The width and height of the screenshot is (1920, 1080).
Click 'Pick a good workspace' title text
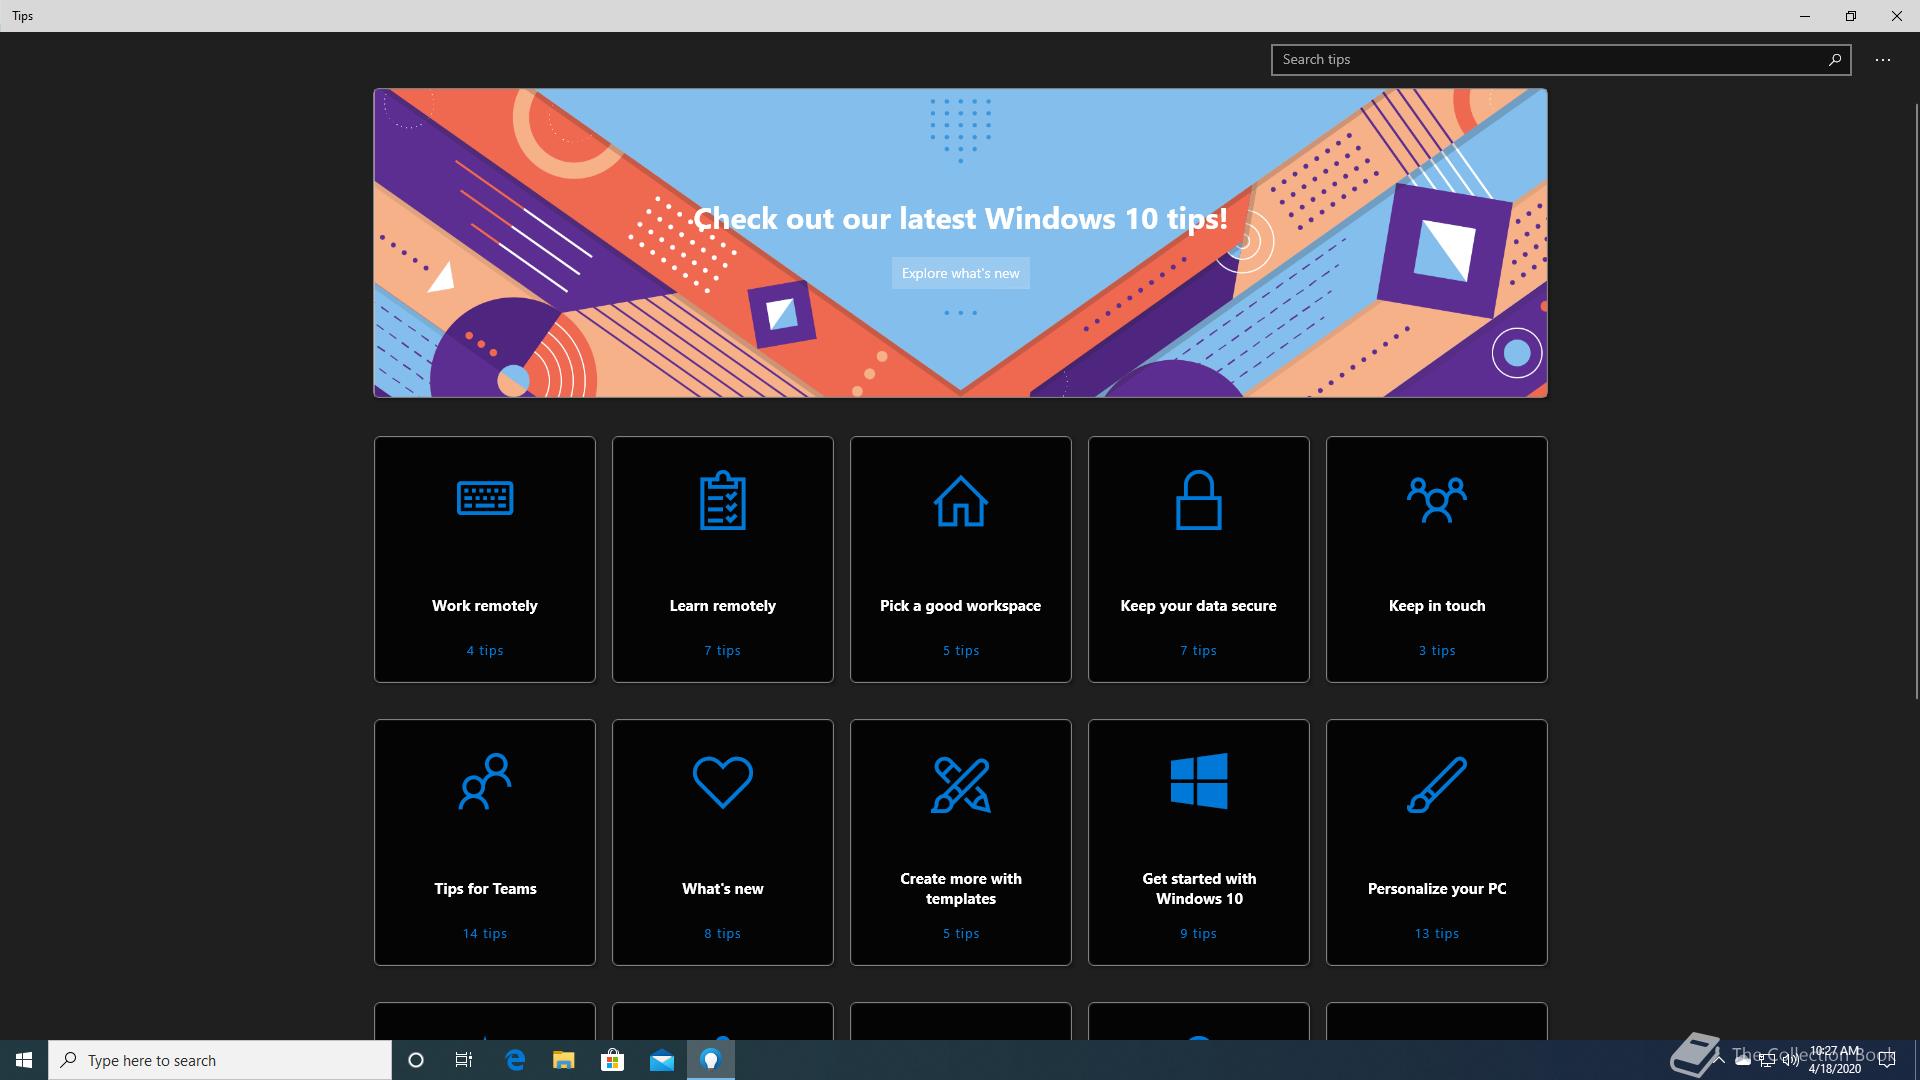(x=961, y=606)
